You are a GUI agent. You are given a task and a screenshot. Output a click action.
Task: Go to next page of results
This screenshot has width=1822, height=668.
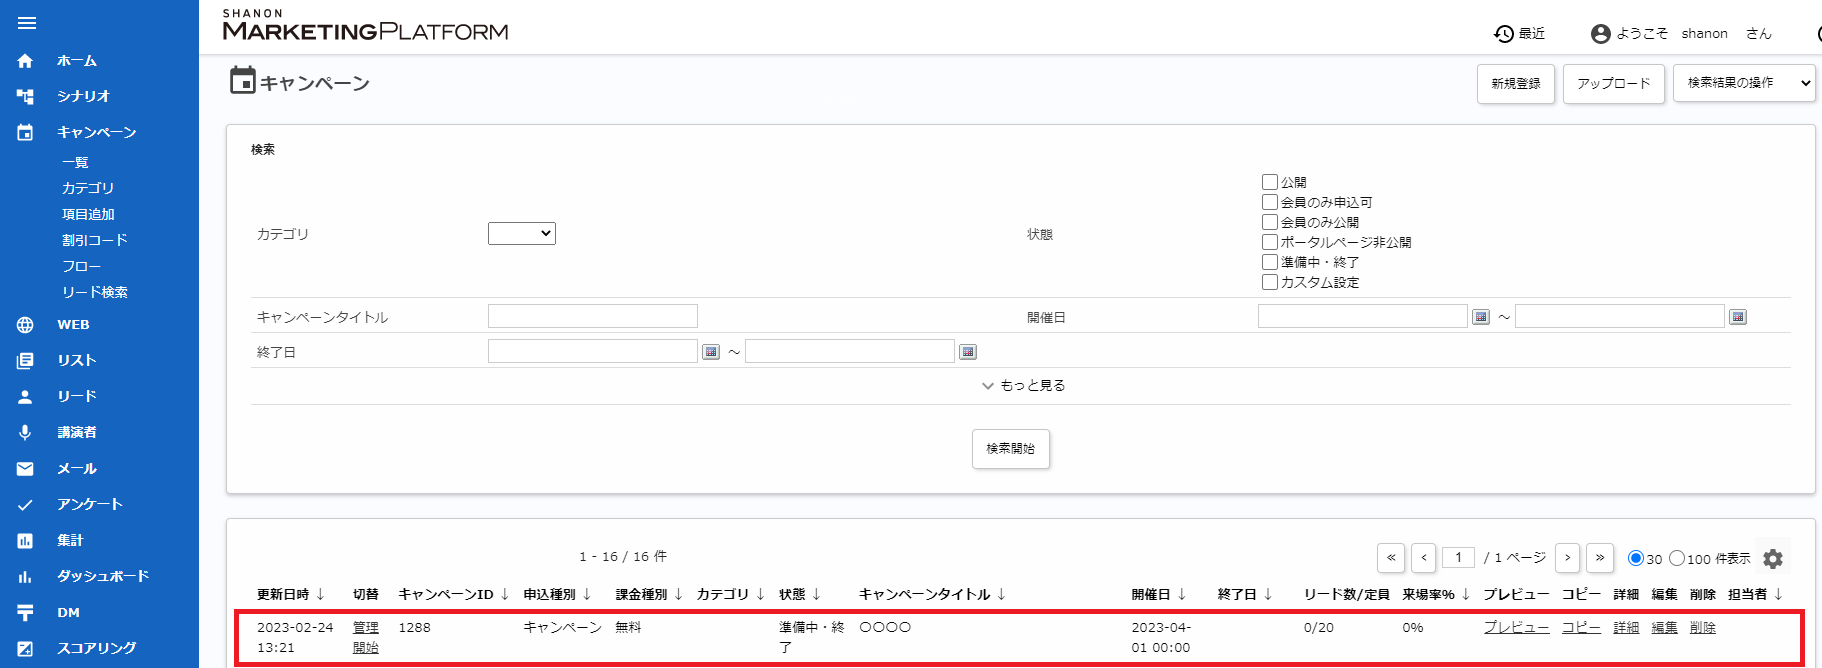click(1568, 558)
